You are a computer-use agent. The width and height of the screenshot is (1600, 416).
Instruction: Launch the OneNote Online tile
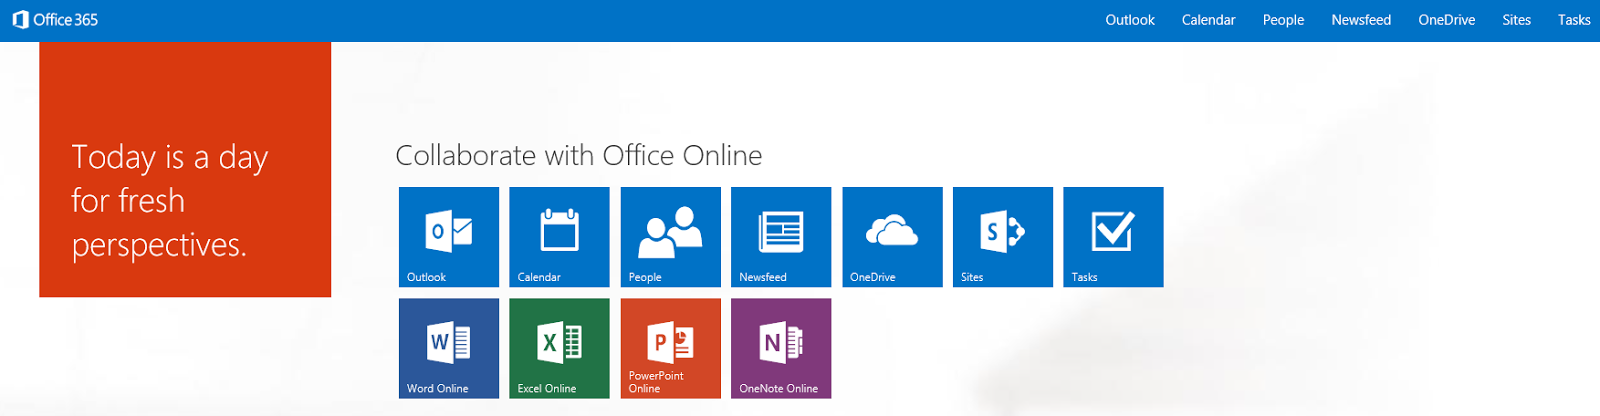pyautogui.click(x=781, y=348)
